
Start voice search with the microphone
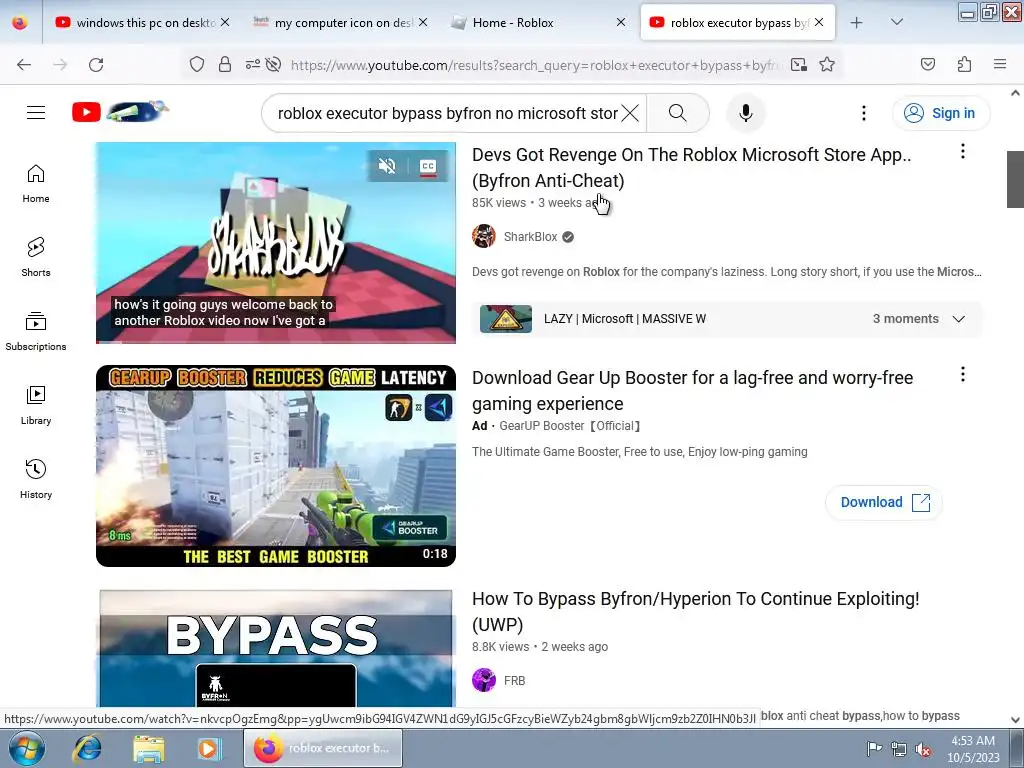coord(746,113)
